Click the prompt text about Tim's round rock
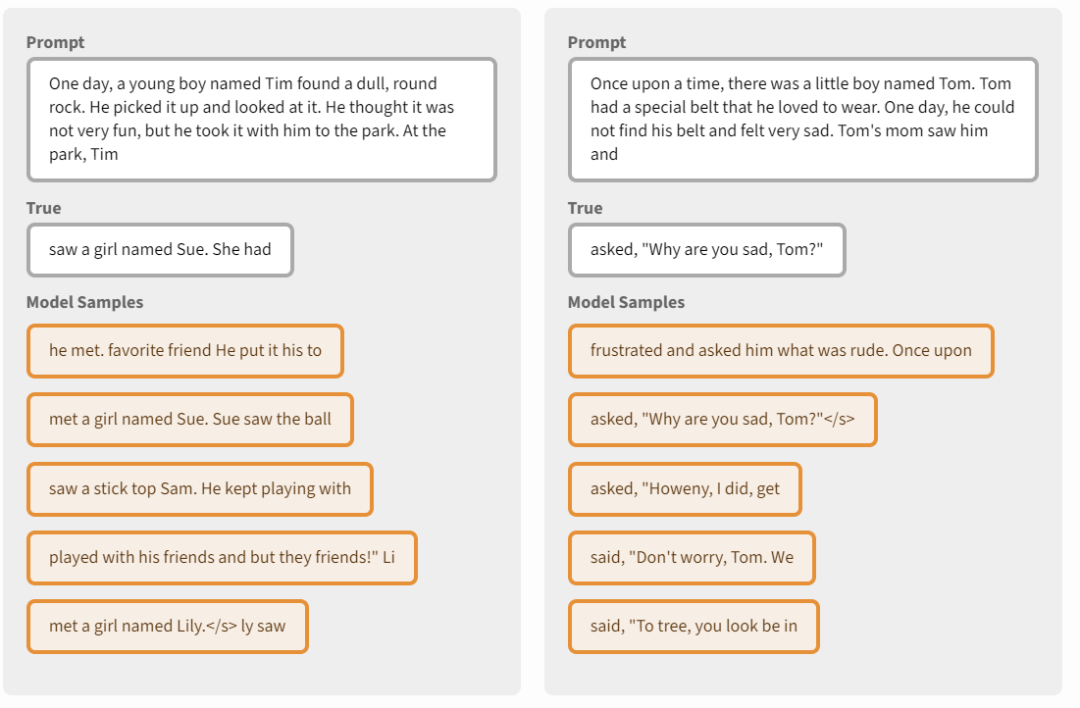Image resolution: width=1080 pixels, height=708 pixels. (x=261, y=119)
